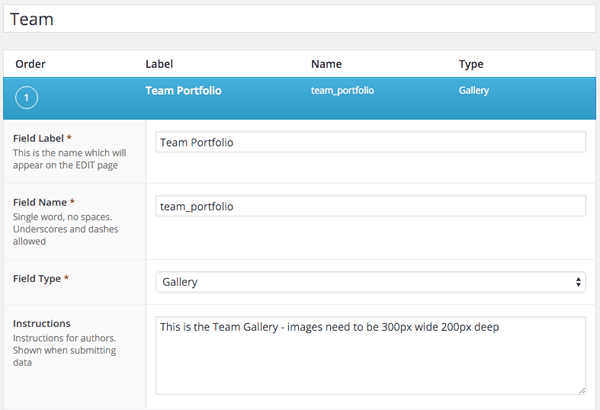
Task: Collapse the Team Portfolio field row title
Action: pyautogui.click(x=183, y=90)
